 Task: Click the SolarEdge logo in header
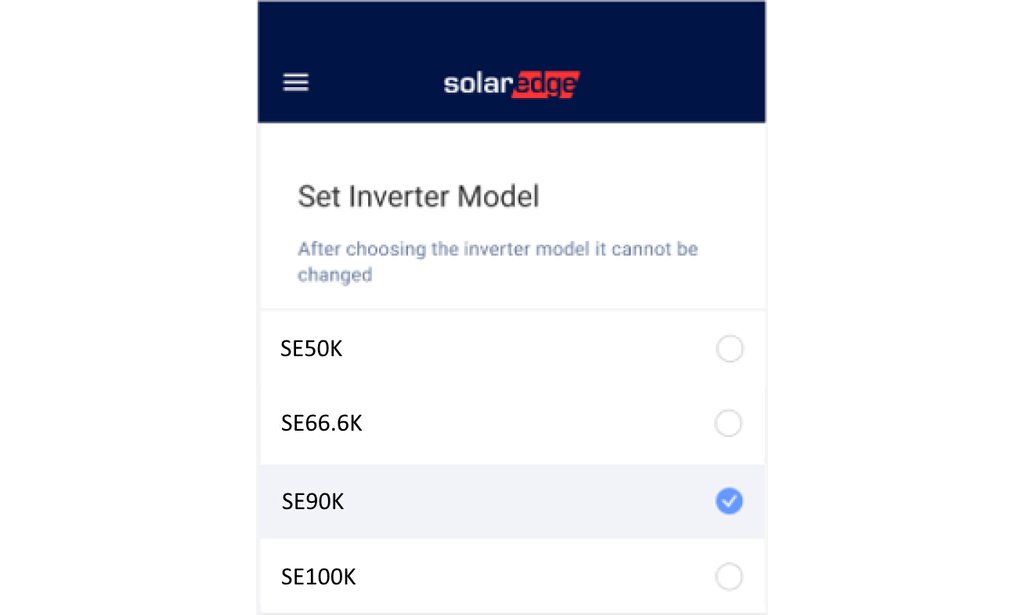point(511,84)
